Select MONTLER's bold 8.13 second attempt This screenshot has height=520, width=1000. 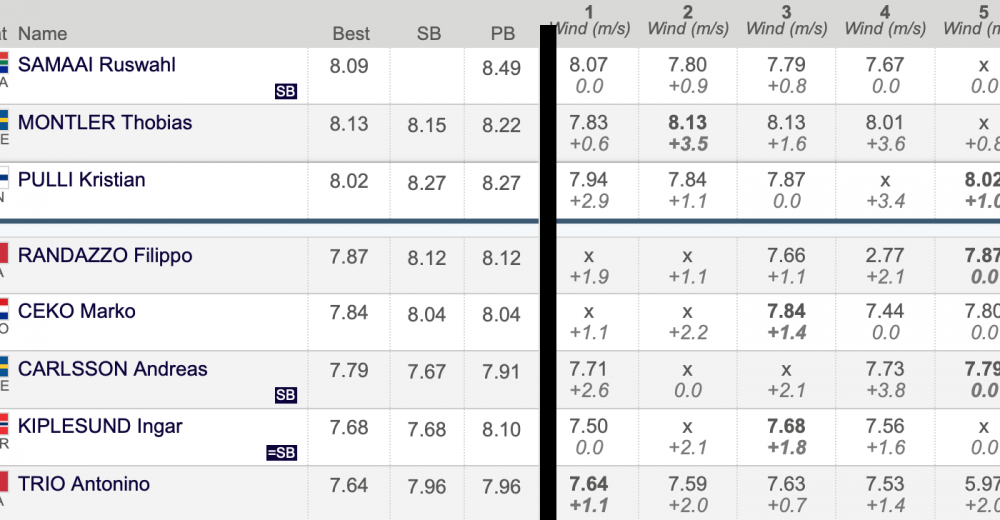pos(688,123)
